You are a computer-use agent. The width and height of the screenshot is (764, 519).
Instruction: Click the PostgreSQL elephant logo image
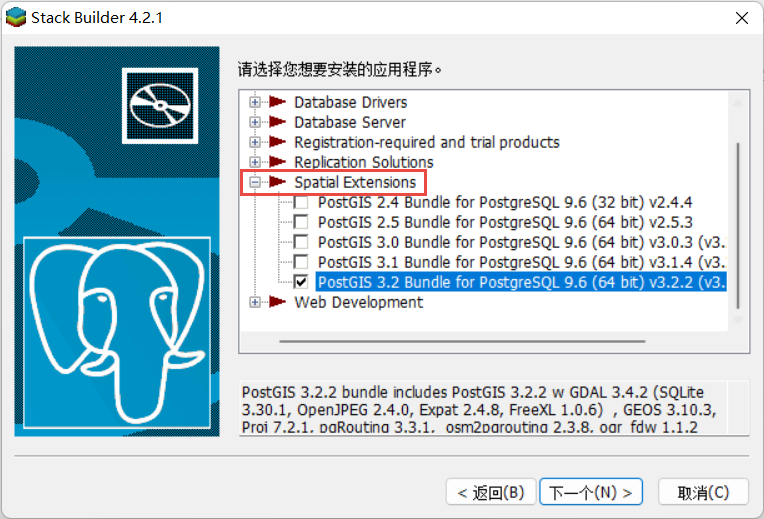[x=117, y=333]
